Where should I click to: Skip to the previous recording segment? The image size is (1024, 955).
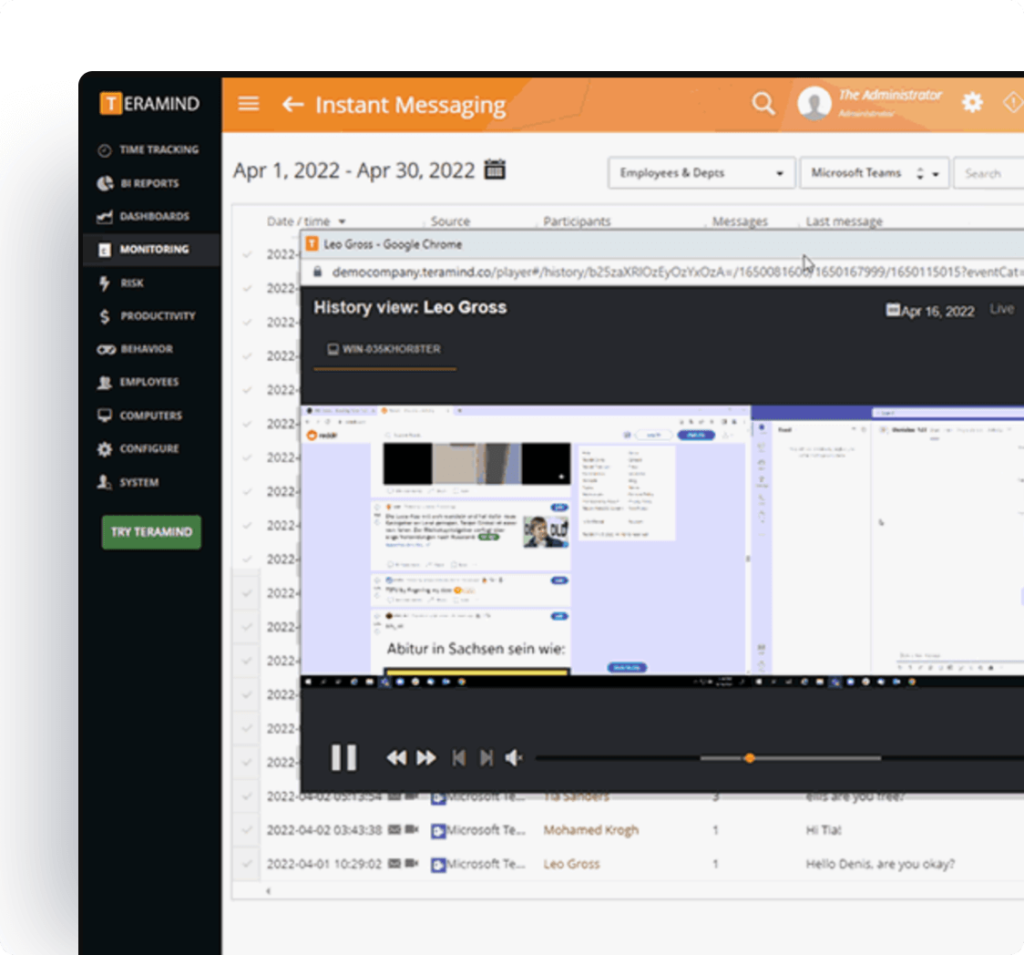[x=458, y=758]
